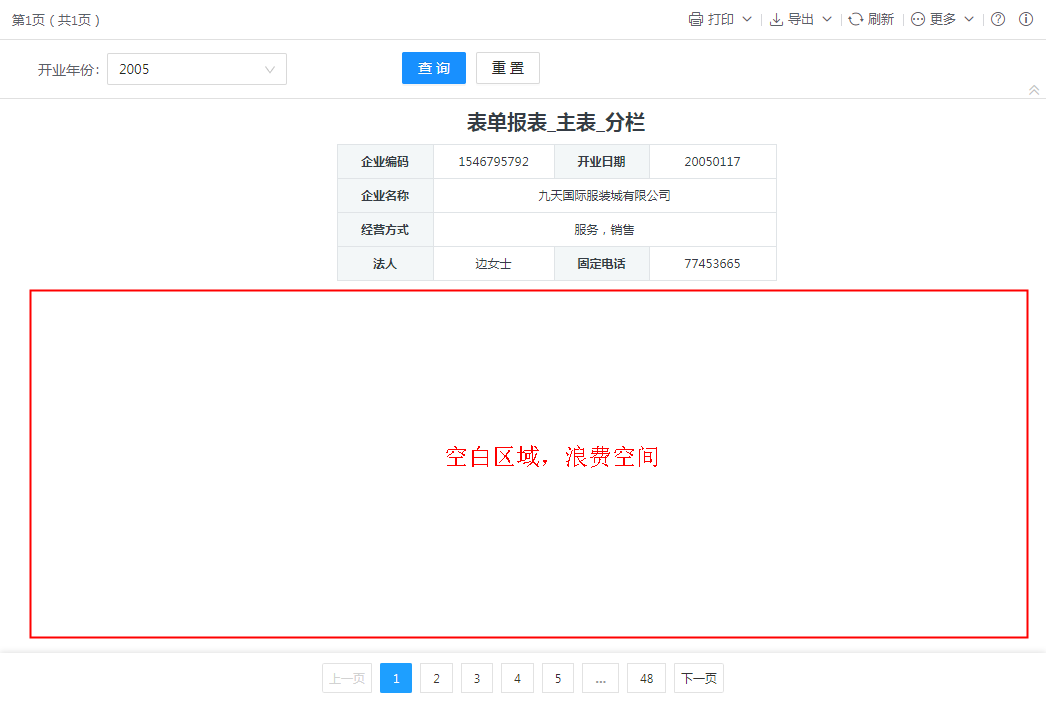The height and width of the screenshot is (702, 1046).
Task: Expand the 更多 dropdown arrow
Action: 969,20
